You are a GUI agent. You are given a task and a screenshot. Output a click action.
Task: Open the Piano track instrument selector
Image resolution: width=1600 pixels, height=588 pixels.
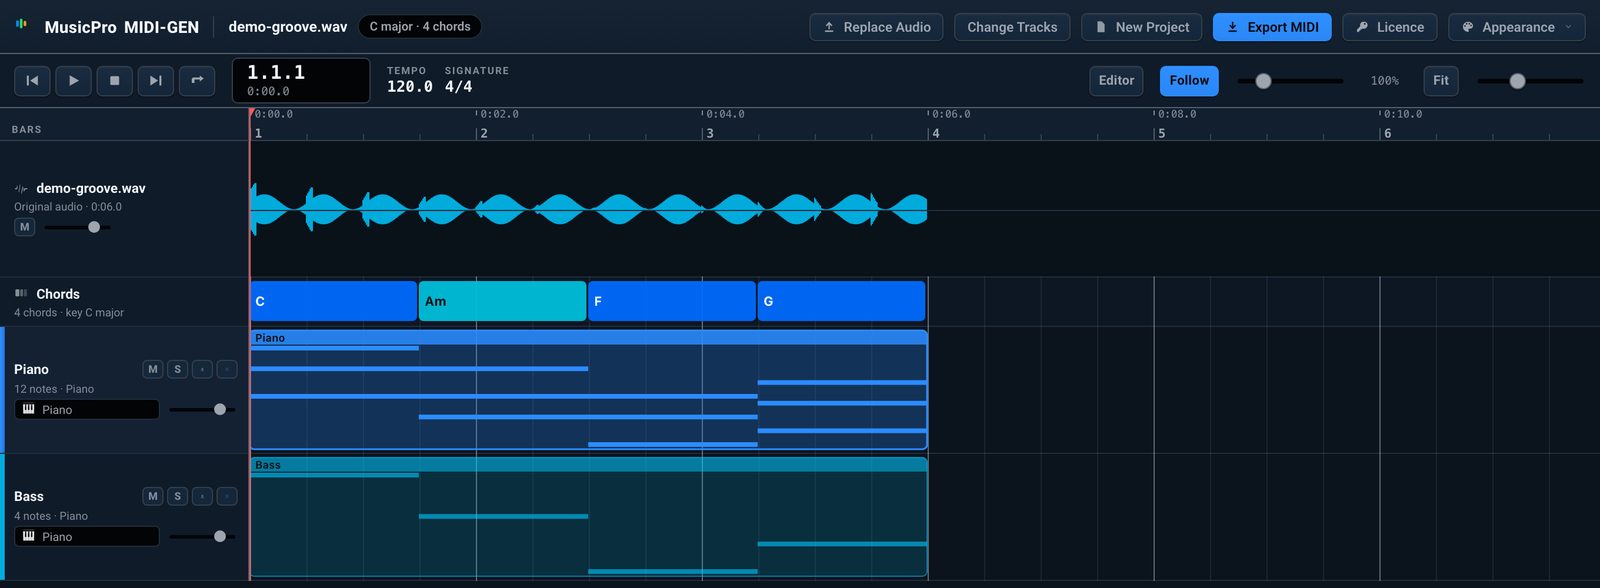click(x=87, y=409)
